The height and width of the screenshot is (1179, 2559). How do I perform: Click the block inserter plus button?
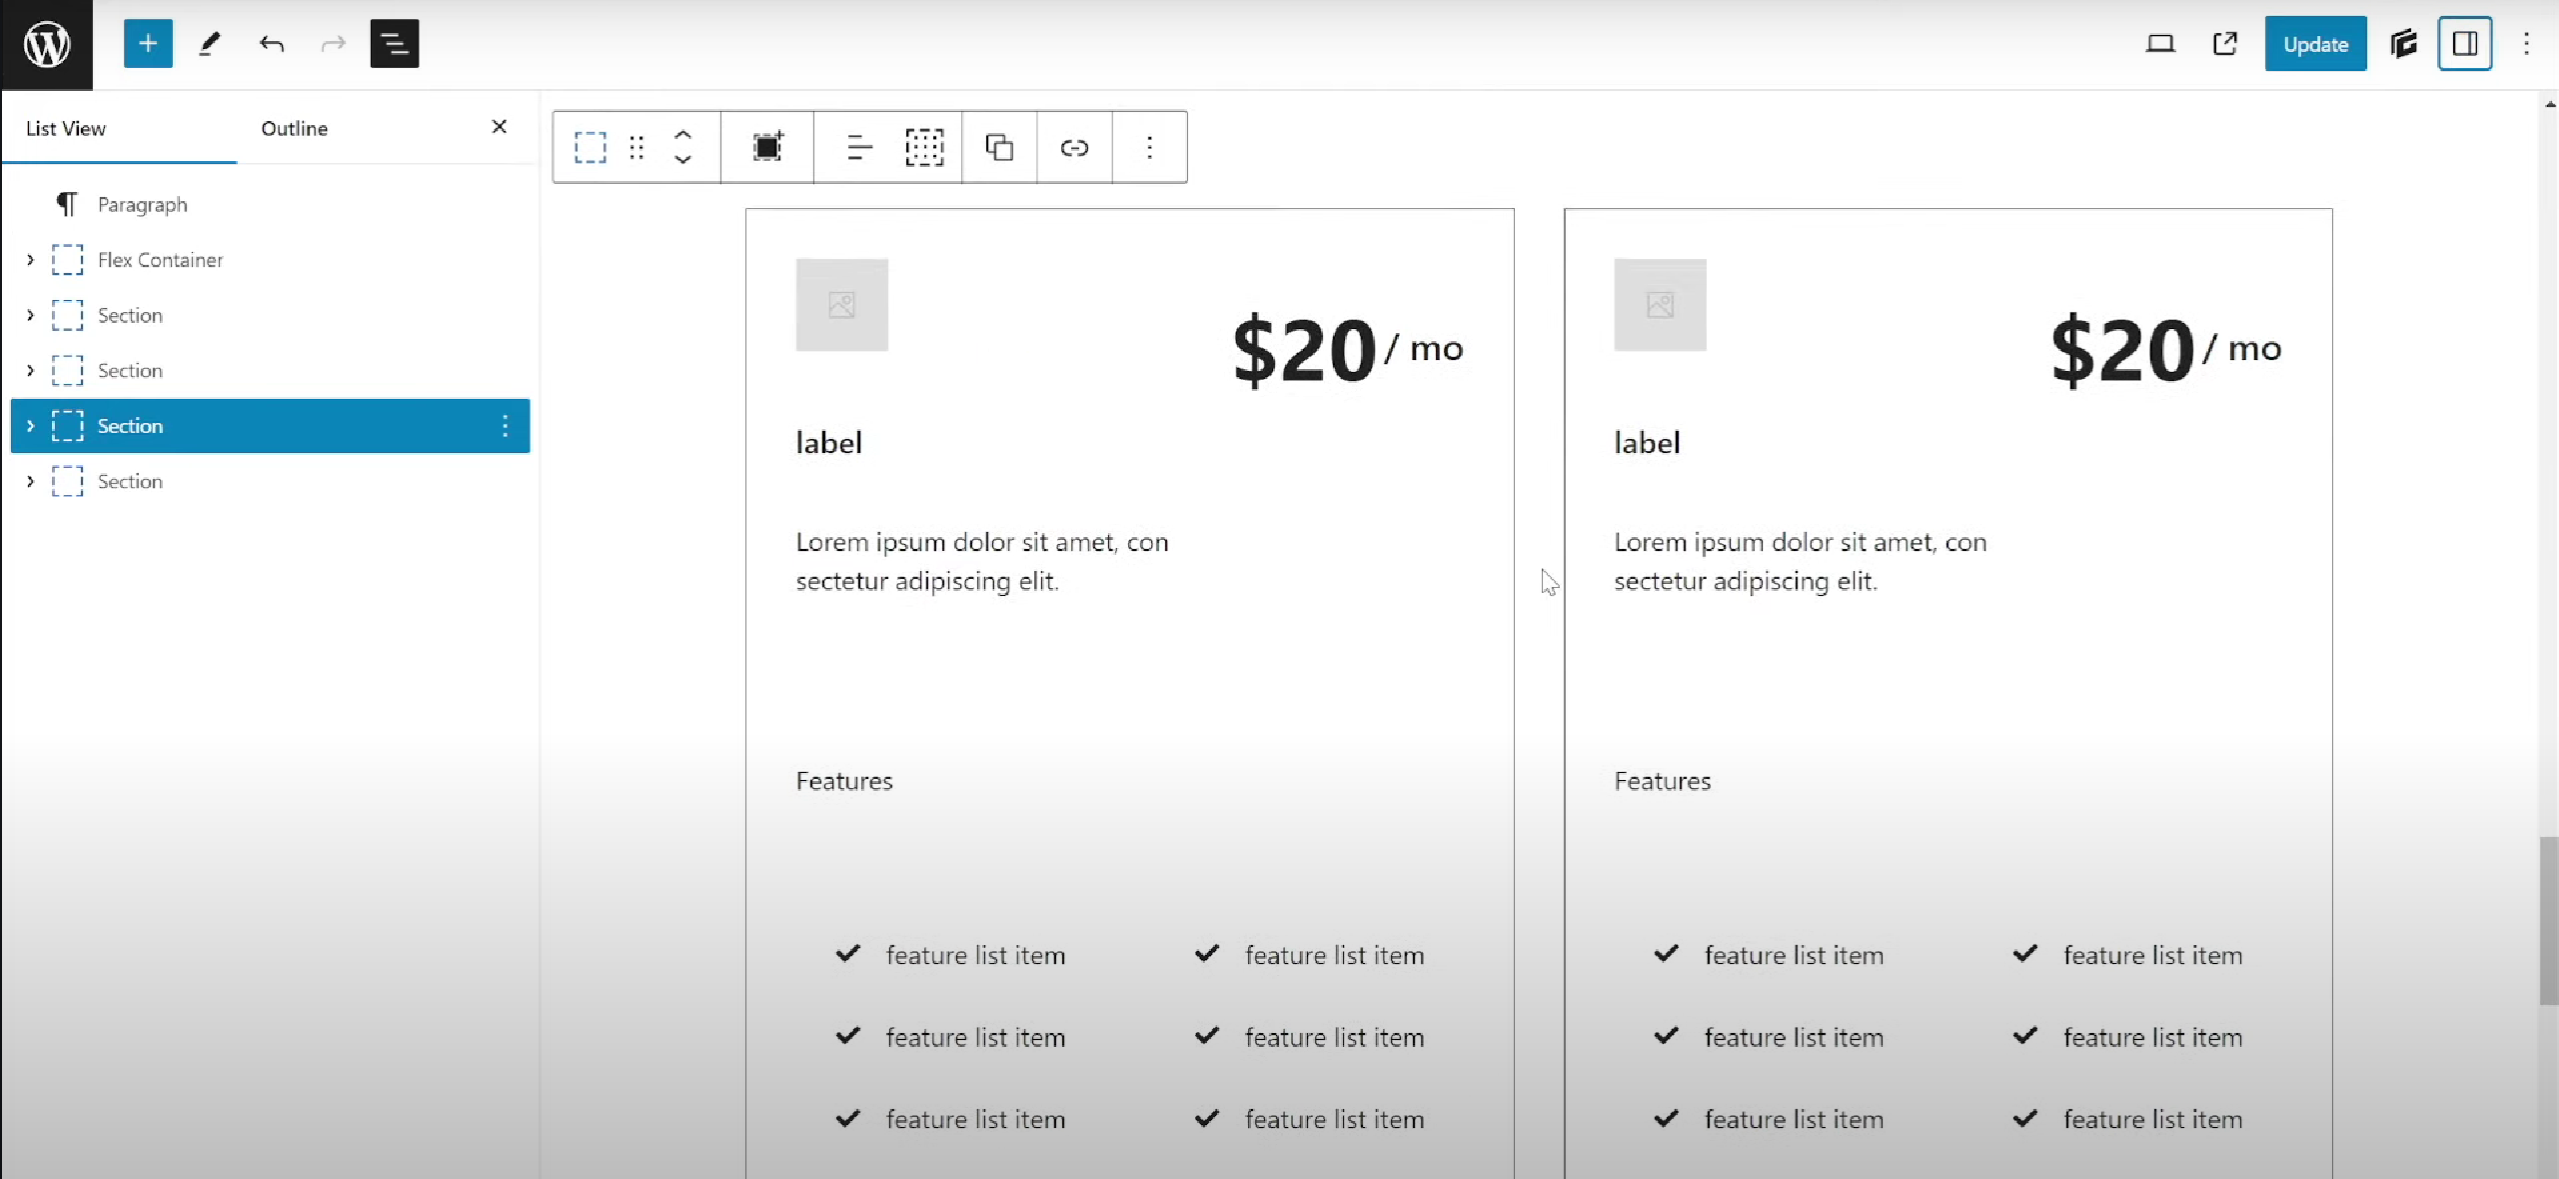[x=148, y=44]
